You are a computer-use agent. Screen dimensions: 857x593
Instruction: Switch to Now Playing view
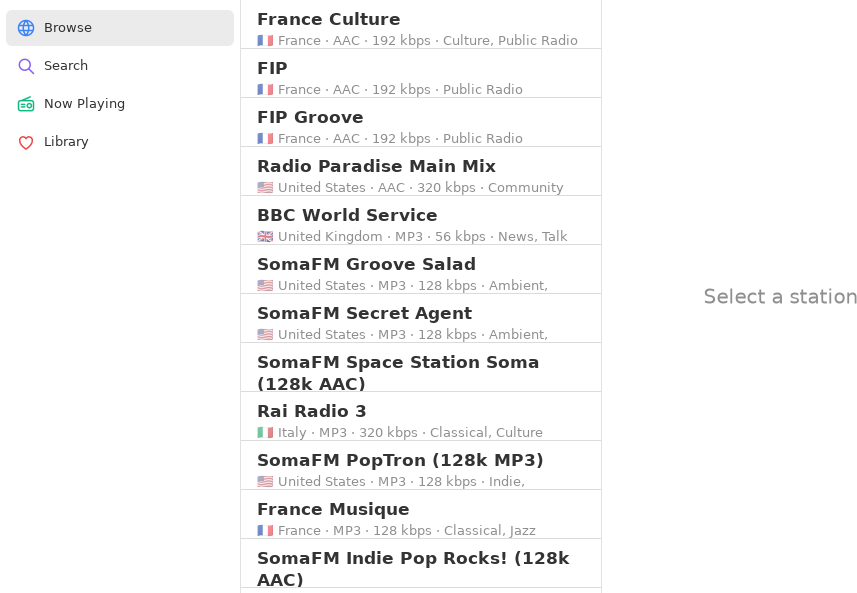[120, 104]
